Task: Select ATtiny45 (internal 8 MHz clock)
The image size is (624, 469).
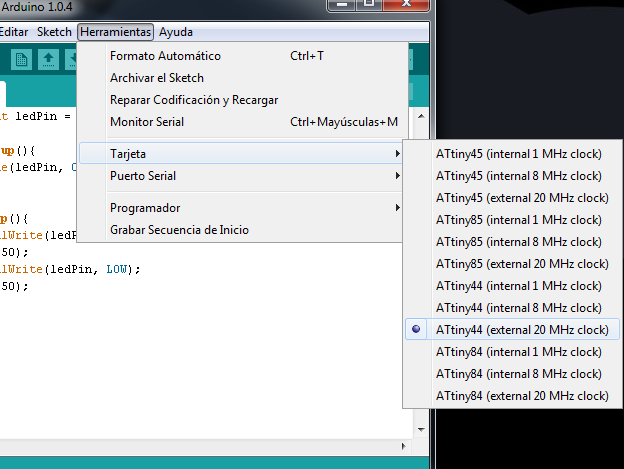Action: (x=513, y=176)
